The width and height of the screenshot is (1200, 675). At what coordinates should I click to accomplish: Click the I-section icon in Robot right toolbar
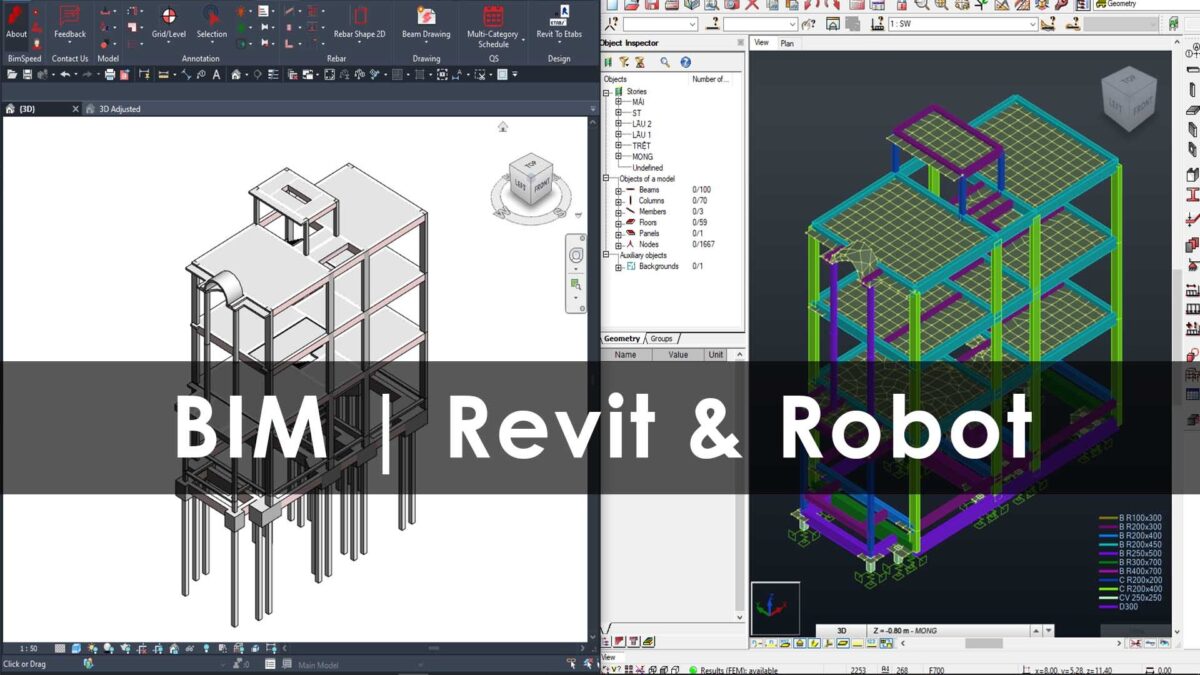[1192, 195]
